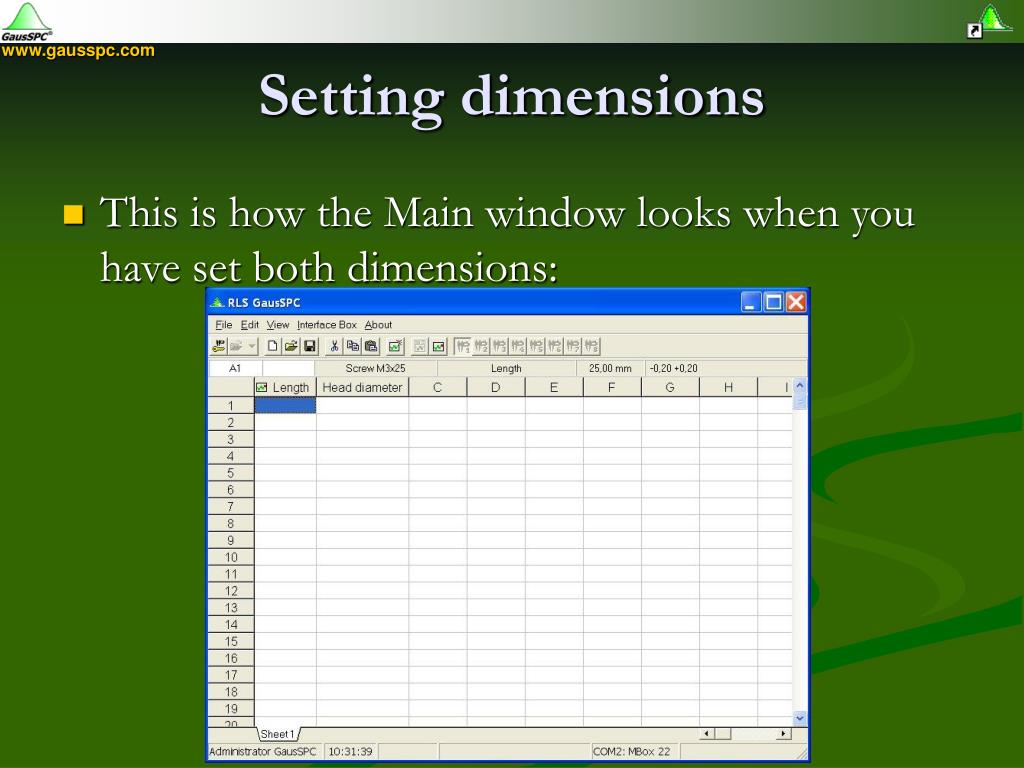Maximize the RLS GausSPC window
The height and width of the screenshot is (768, 1024).
point(774,302)
